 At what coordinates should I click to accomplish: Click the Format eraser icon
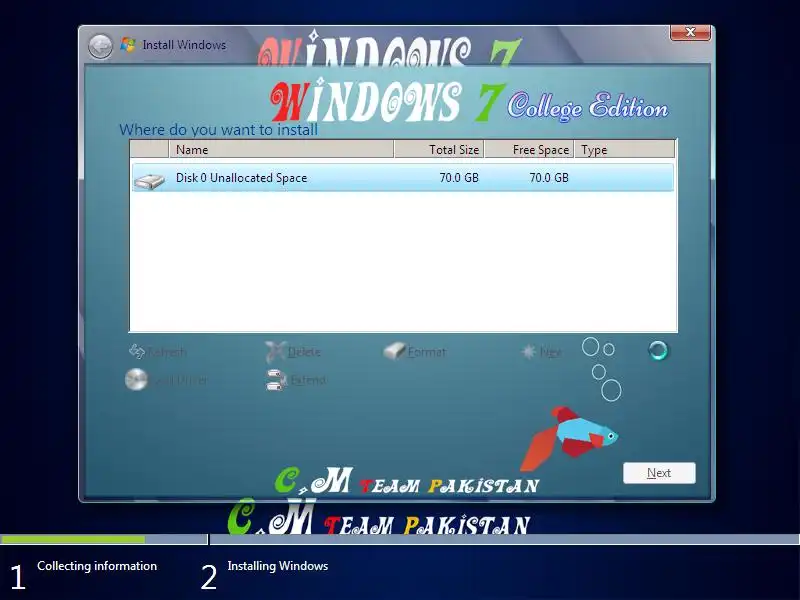(x=394, y=351)
